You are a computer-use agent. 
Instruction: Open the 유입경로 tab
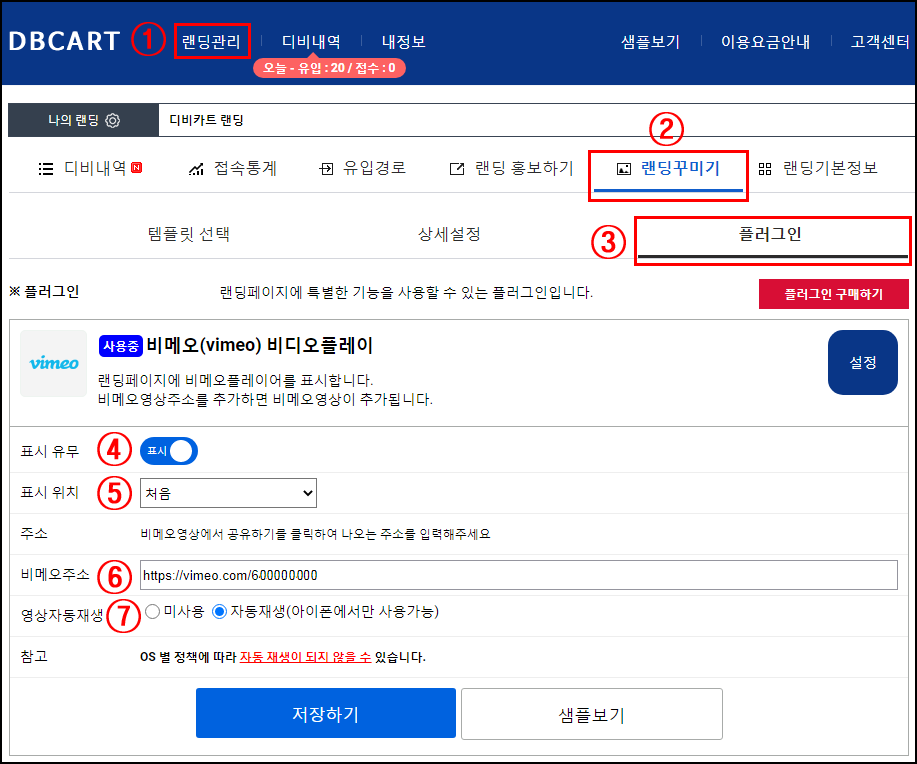362,168
